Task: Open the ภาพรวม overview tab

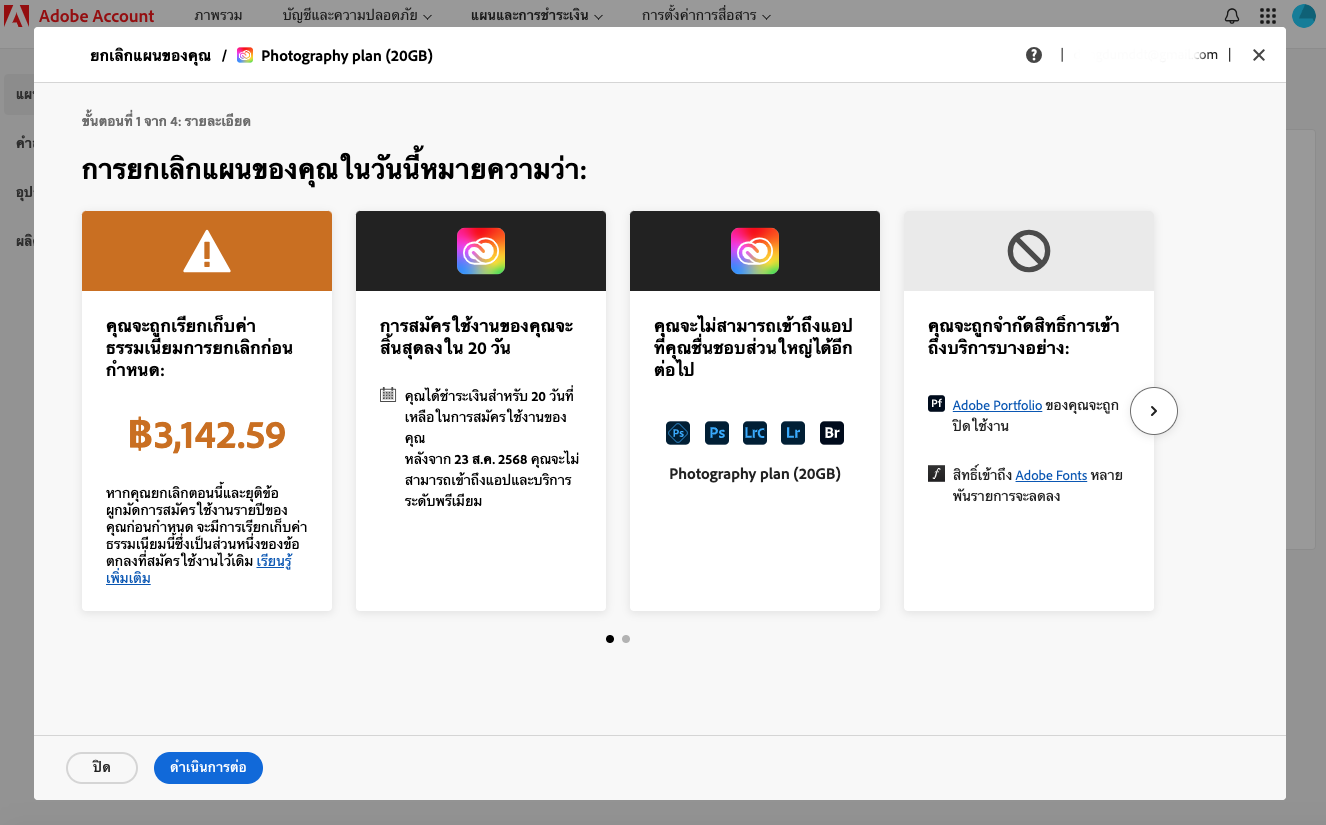Action: point(218,16)
